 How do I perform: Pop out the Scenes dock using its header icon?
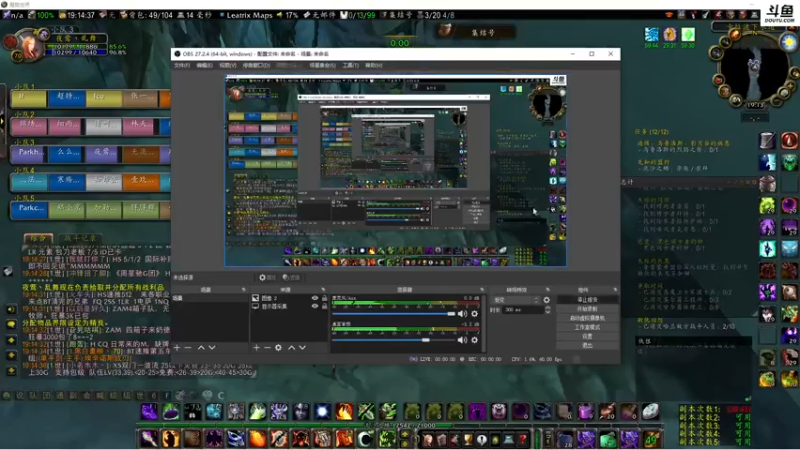pos(243,290)
